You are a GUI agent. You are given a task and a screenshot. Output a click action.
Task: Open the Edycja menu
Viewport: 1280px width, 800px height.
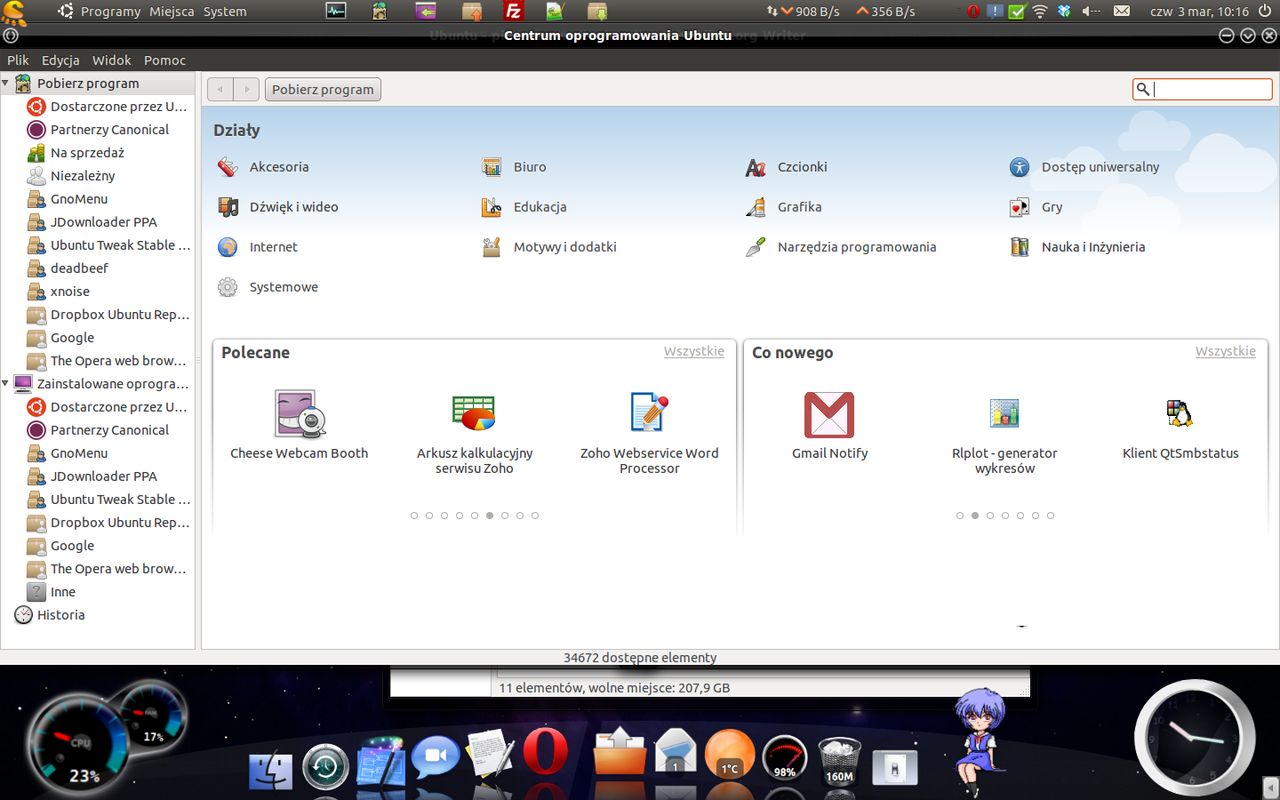60,60
